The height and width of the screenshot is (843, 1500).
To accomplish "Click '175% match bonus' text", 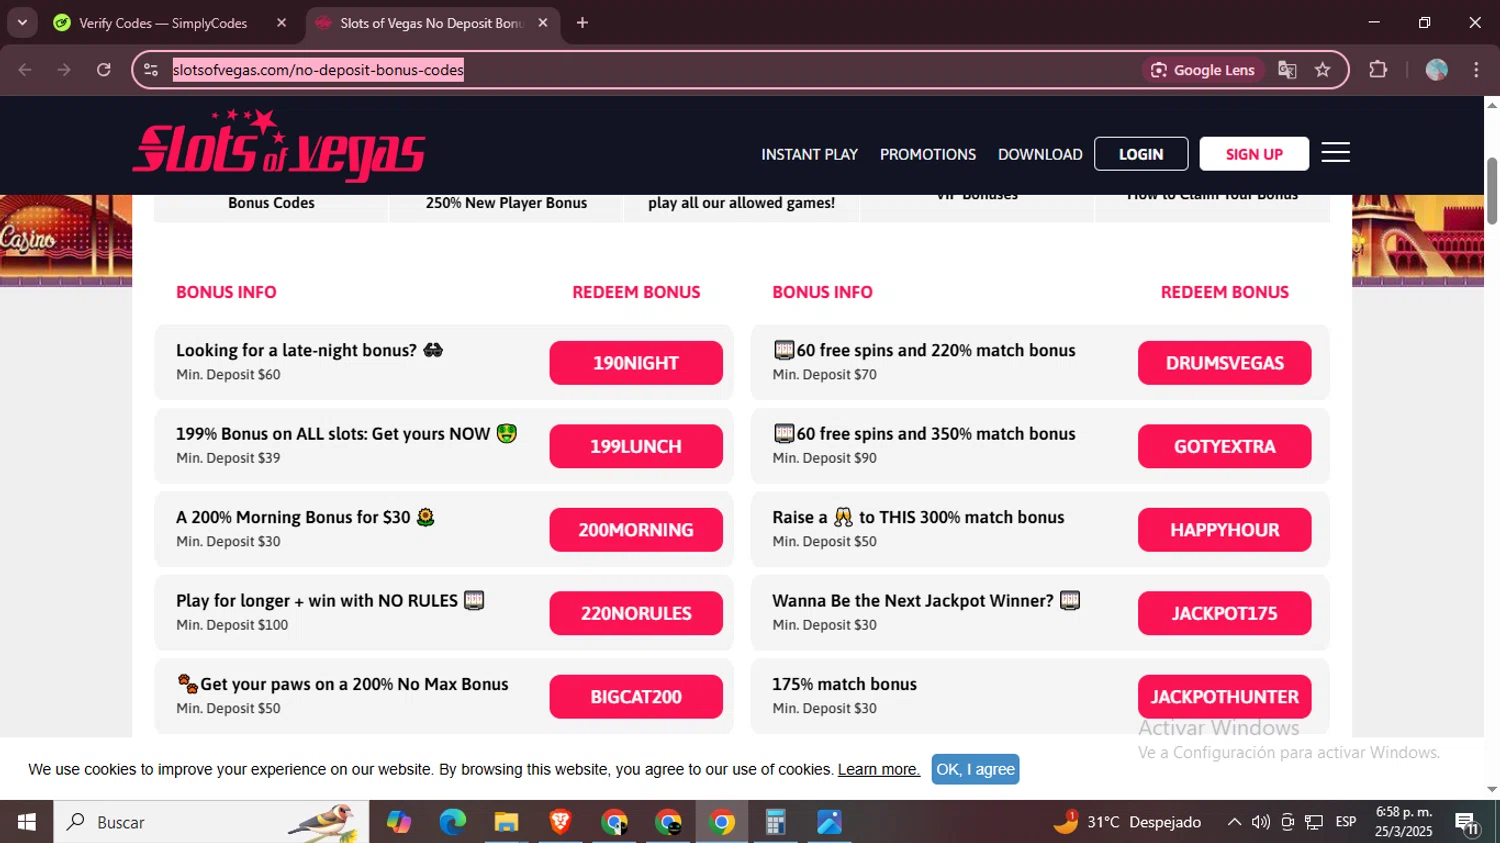I will click(x=844, y=684).
